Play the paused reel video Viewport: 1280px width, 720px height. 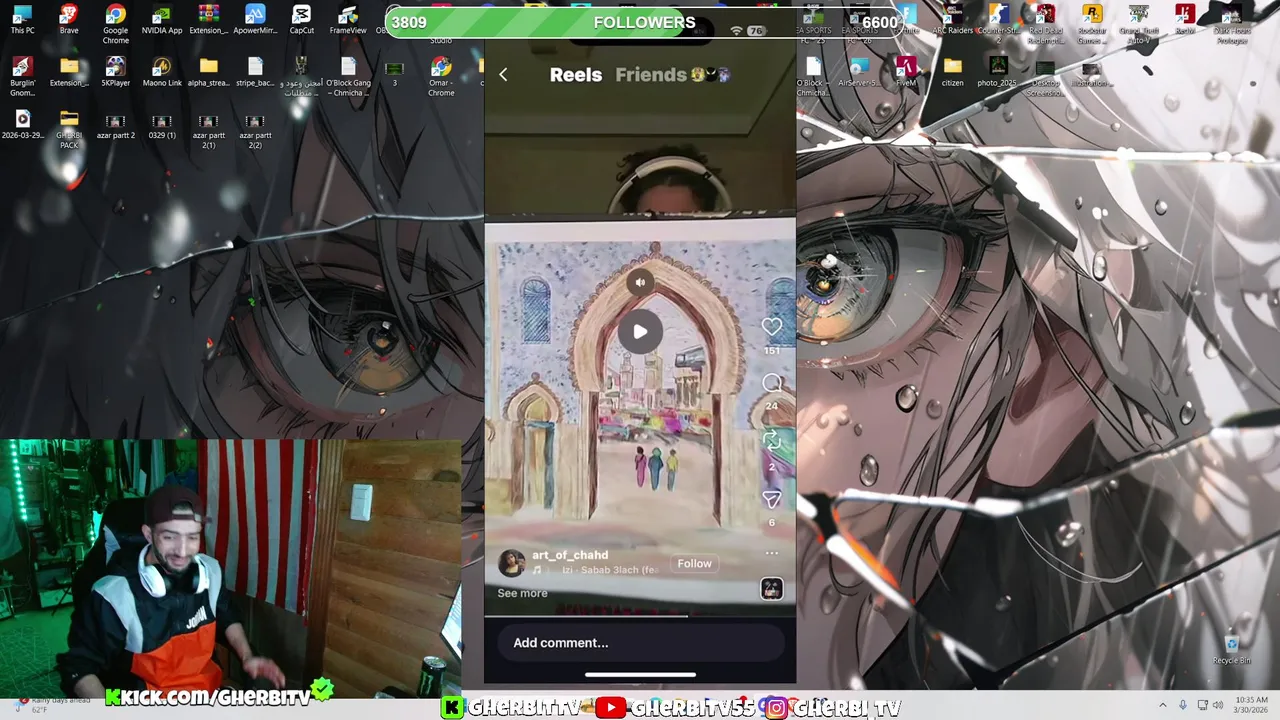click(640, 332)
